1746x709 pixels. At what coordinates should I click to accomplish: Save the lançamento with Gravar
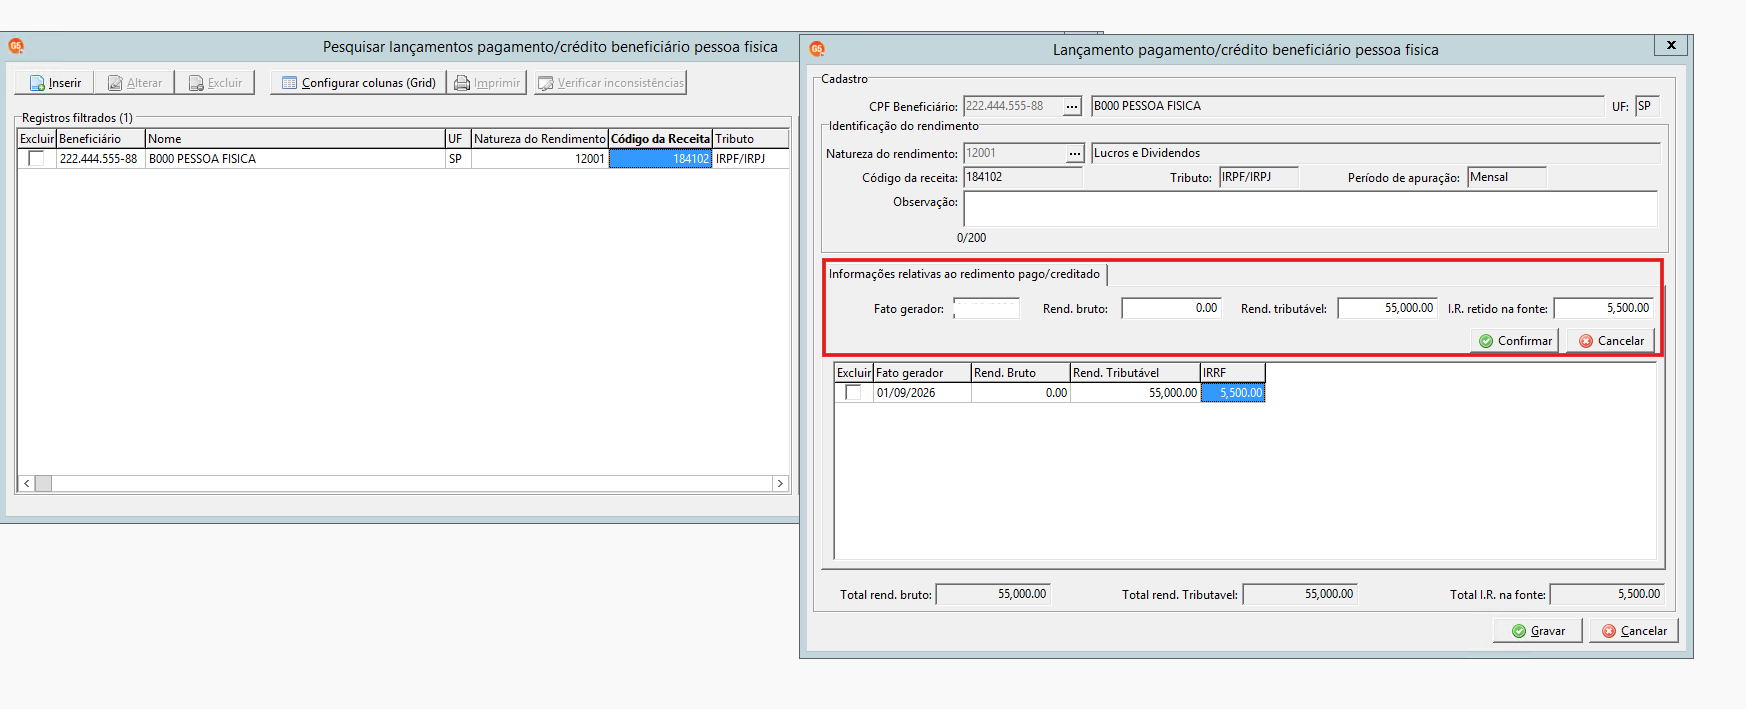pyautogui.click(x=1538, y=631)
